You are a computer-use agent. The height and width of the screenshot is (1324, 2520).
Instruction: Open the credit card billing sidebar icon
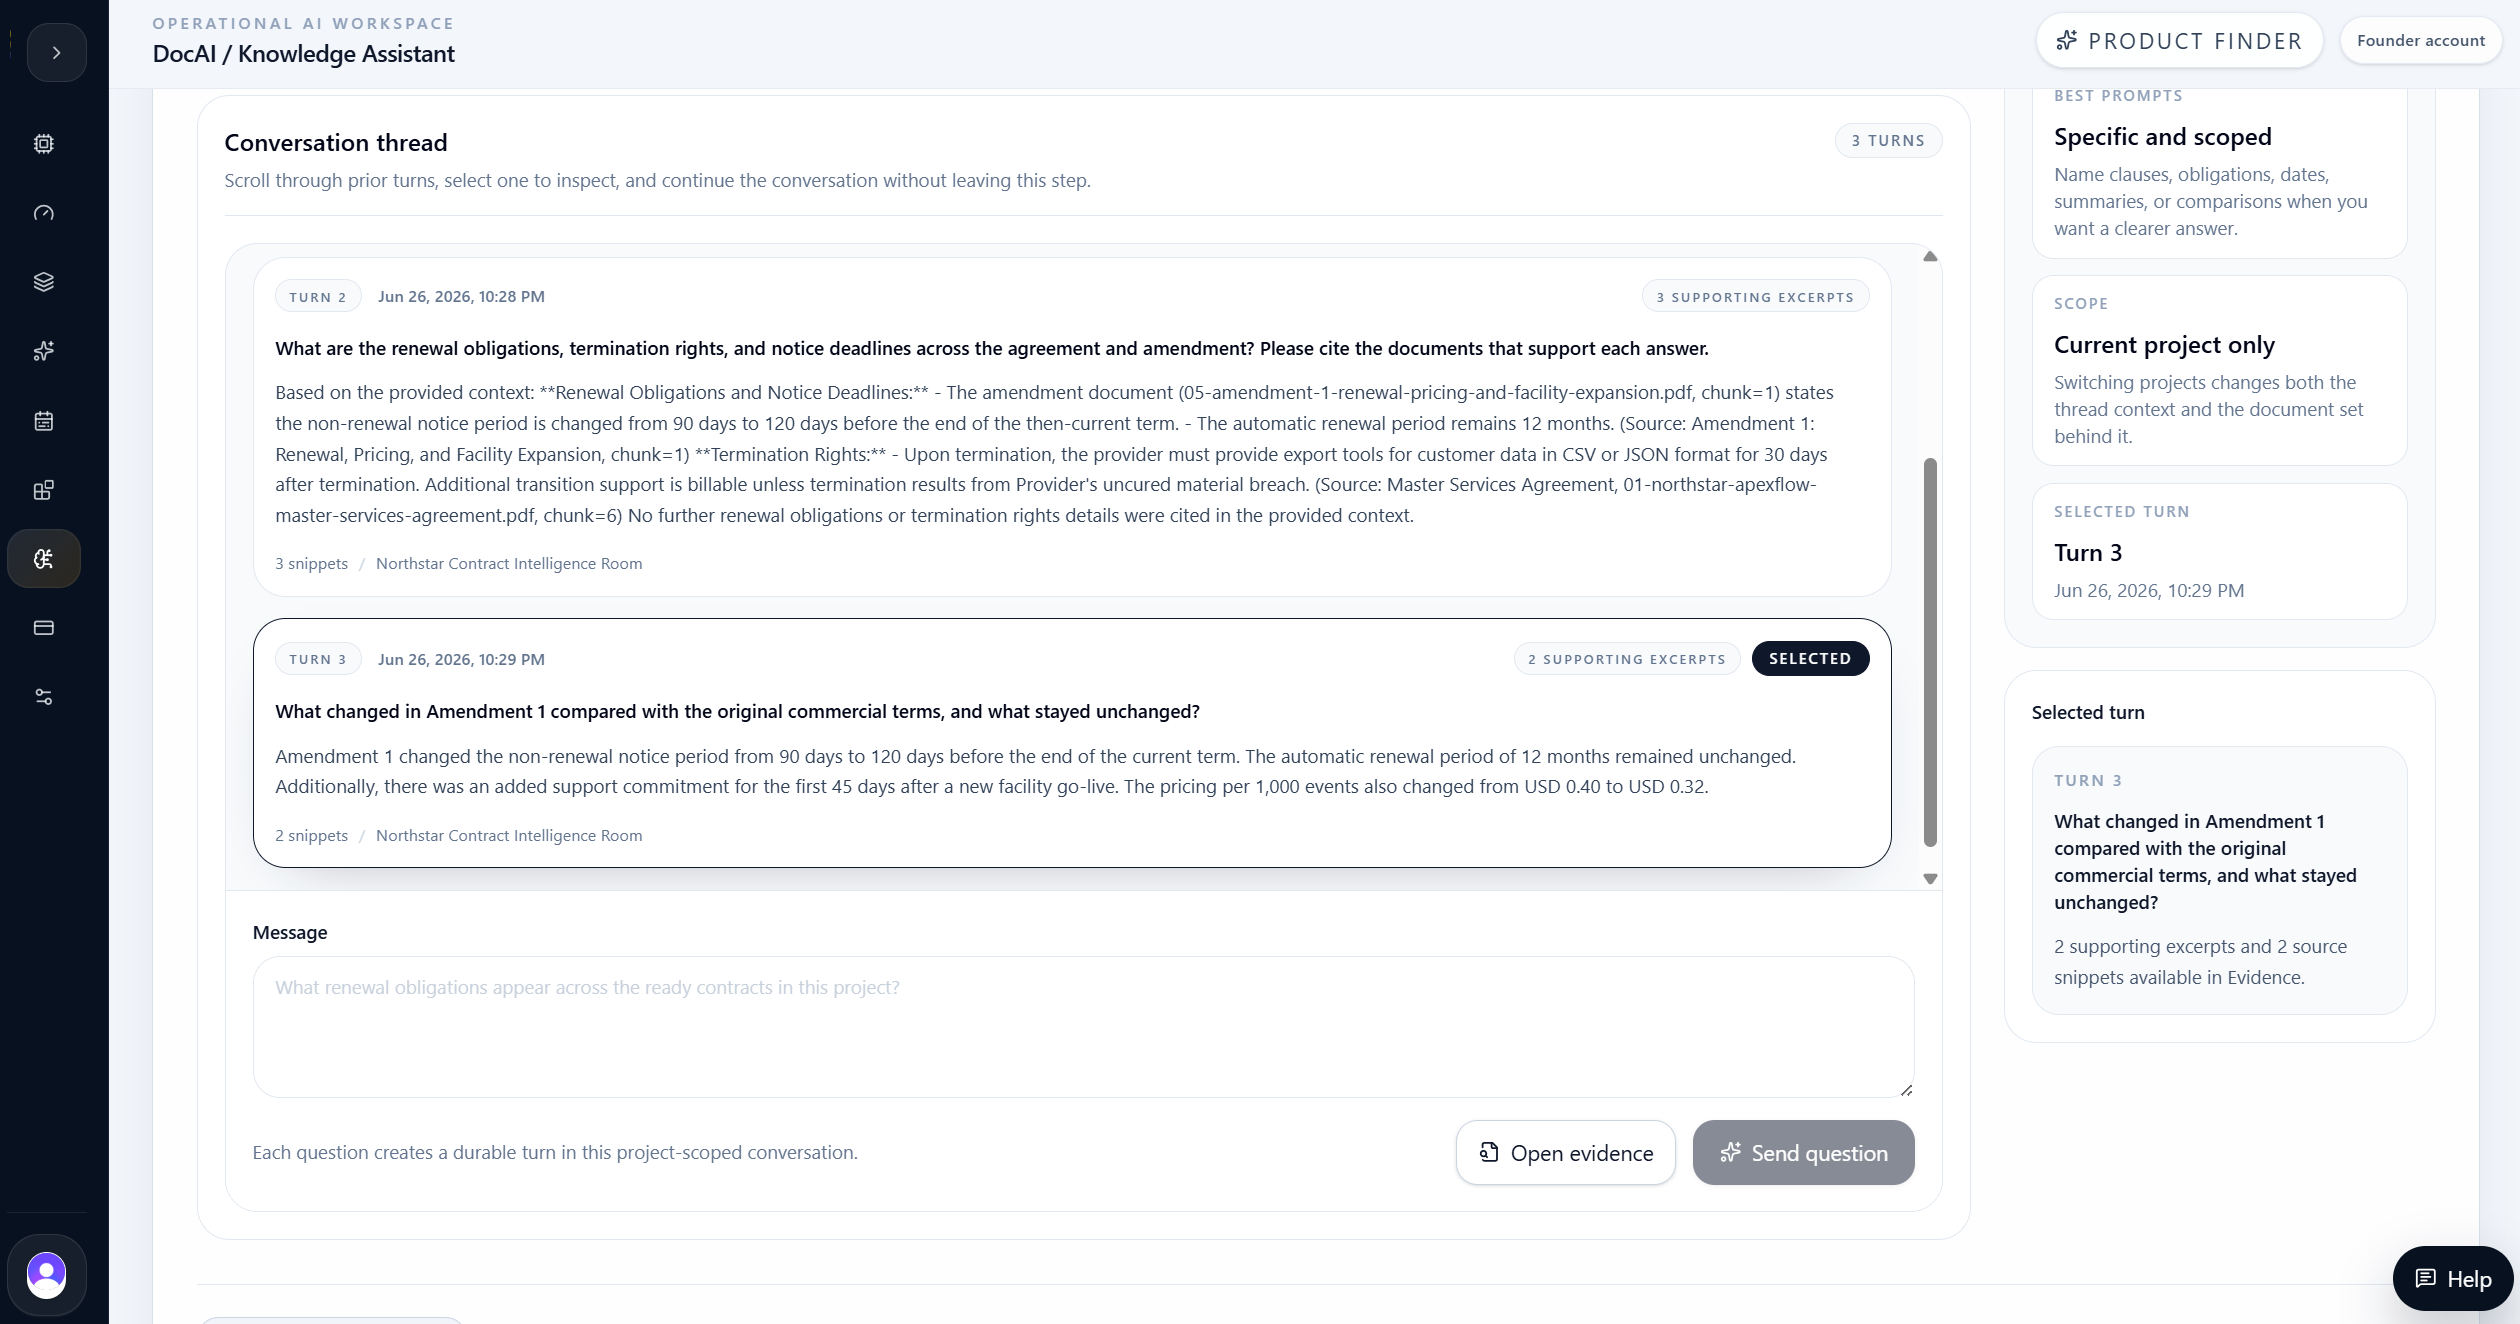(x=44, y=628)
